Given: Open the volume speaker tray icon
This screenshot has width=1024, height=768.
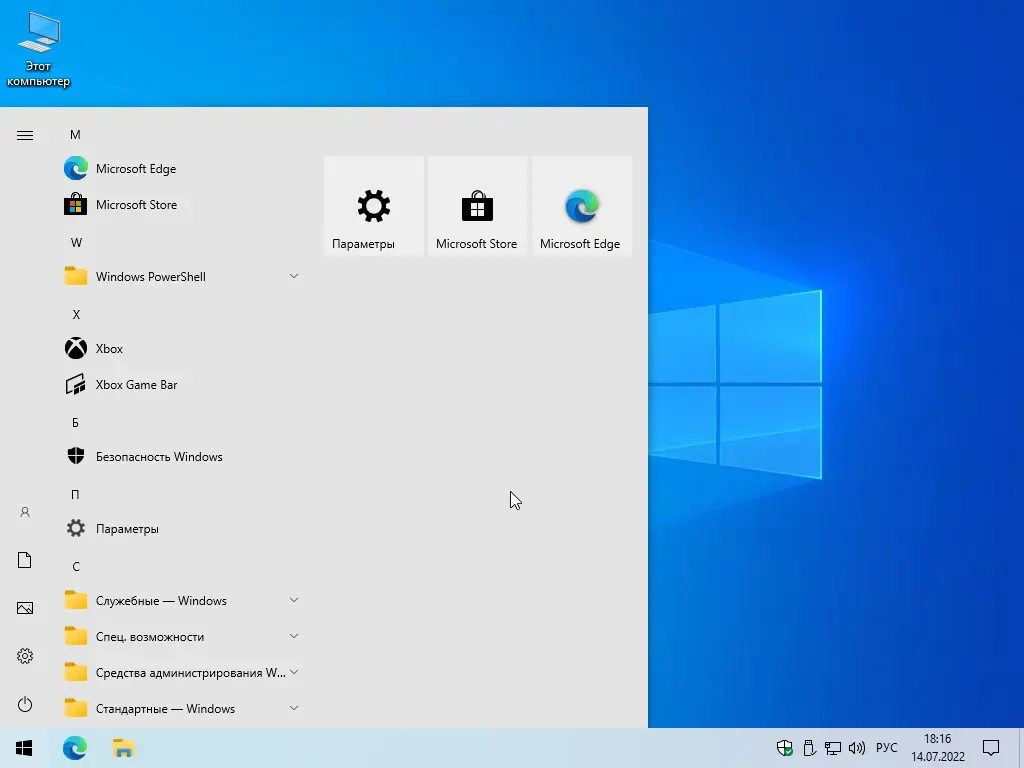Looking at the screenshot, I should tap(857, 748).
